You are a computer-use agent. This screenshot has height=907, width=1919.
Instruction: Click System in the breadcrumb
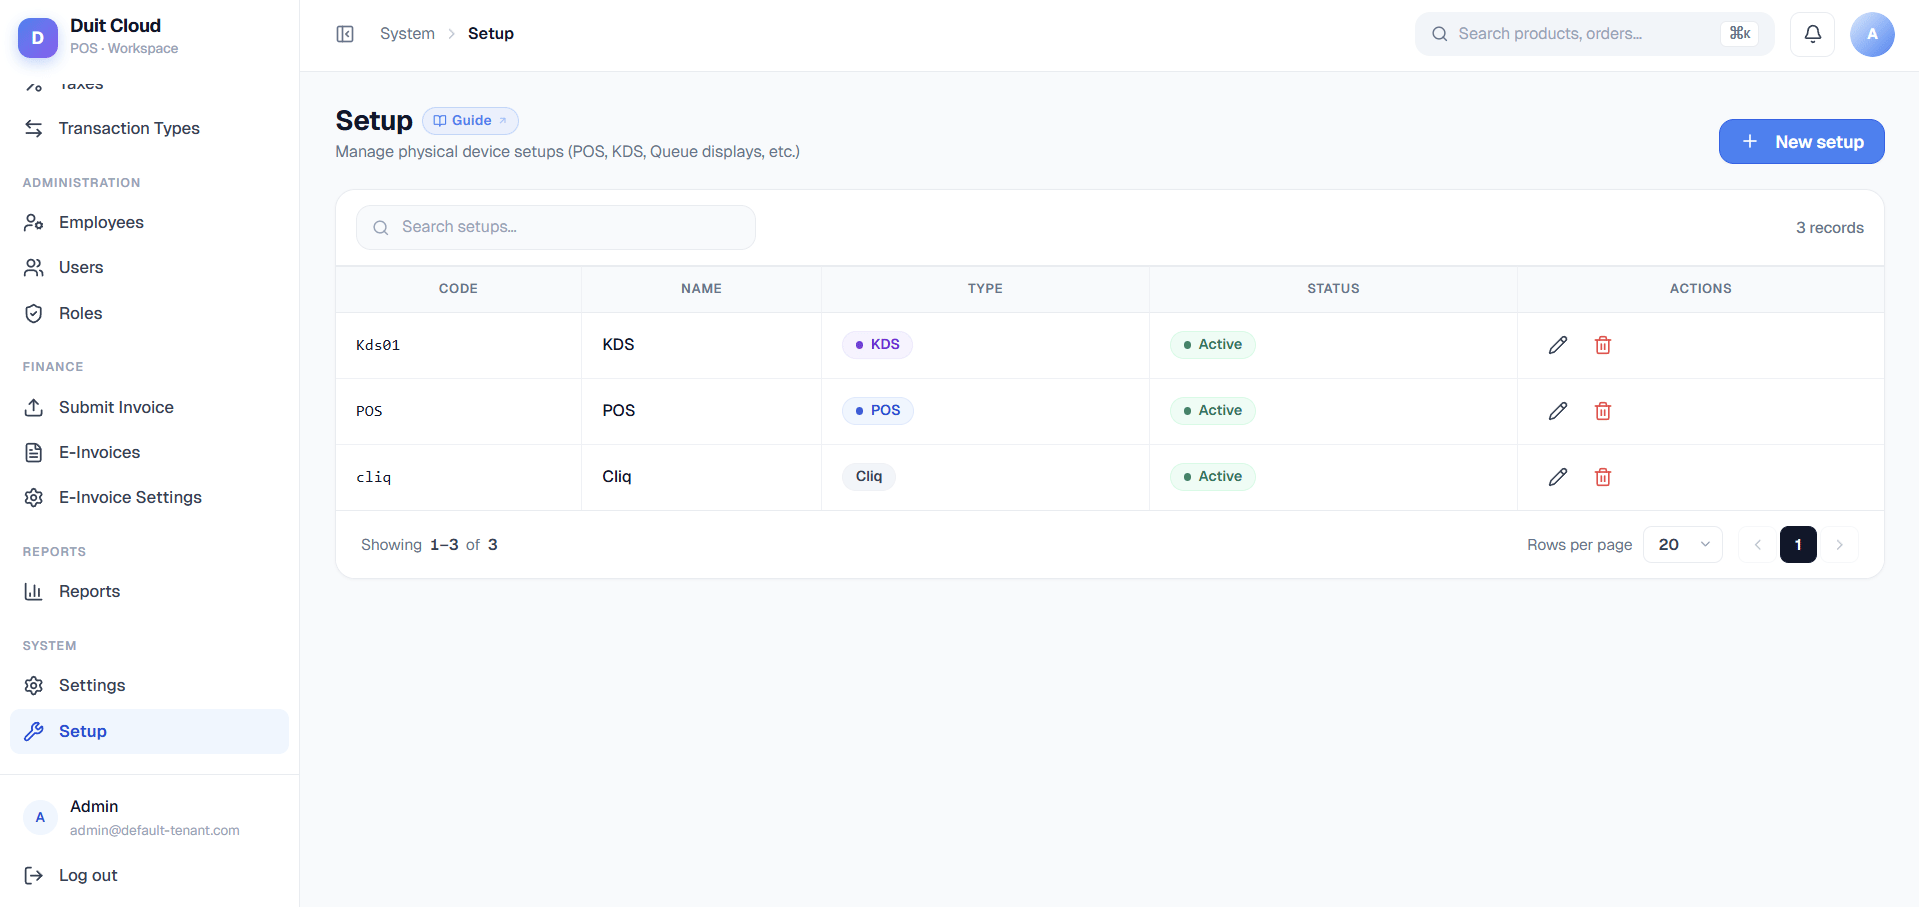(x=407, y=34)
